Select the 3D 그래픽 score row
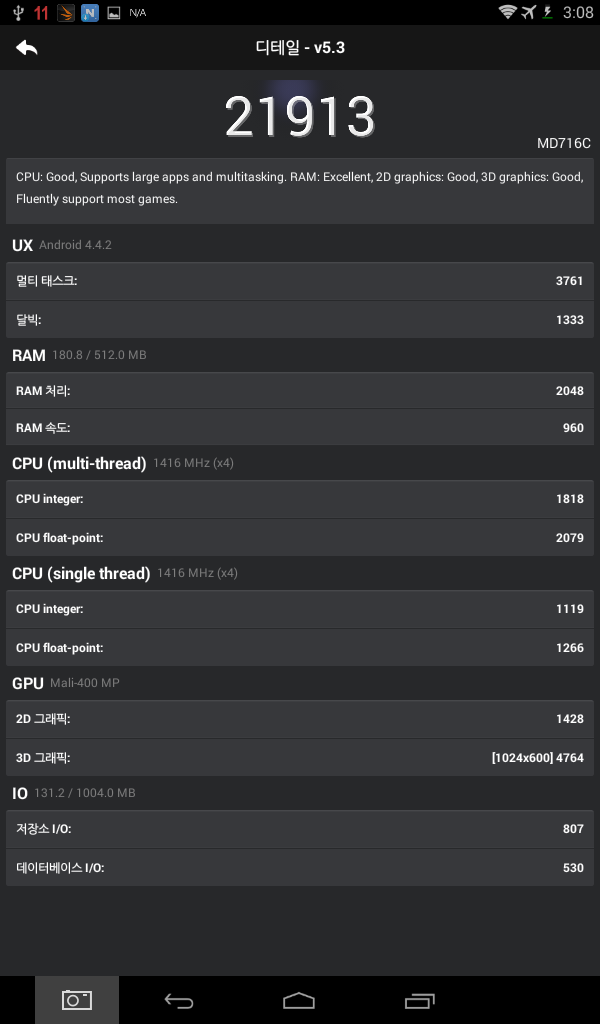 coord(299,758)
